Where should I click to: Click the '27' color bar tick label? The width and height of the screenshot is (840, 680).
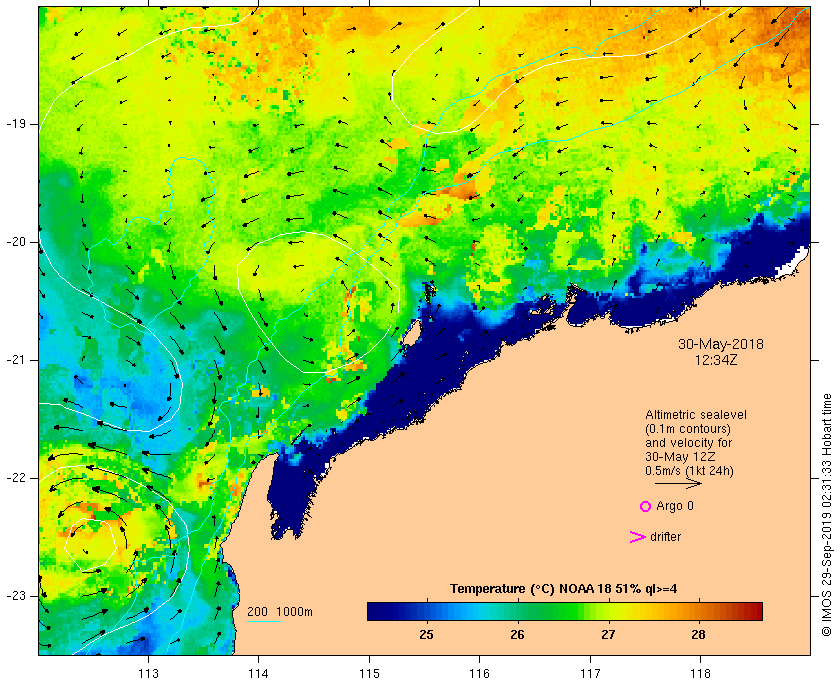click(608, 635)
